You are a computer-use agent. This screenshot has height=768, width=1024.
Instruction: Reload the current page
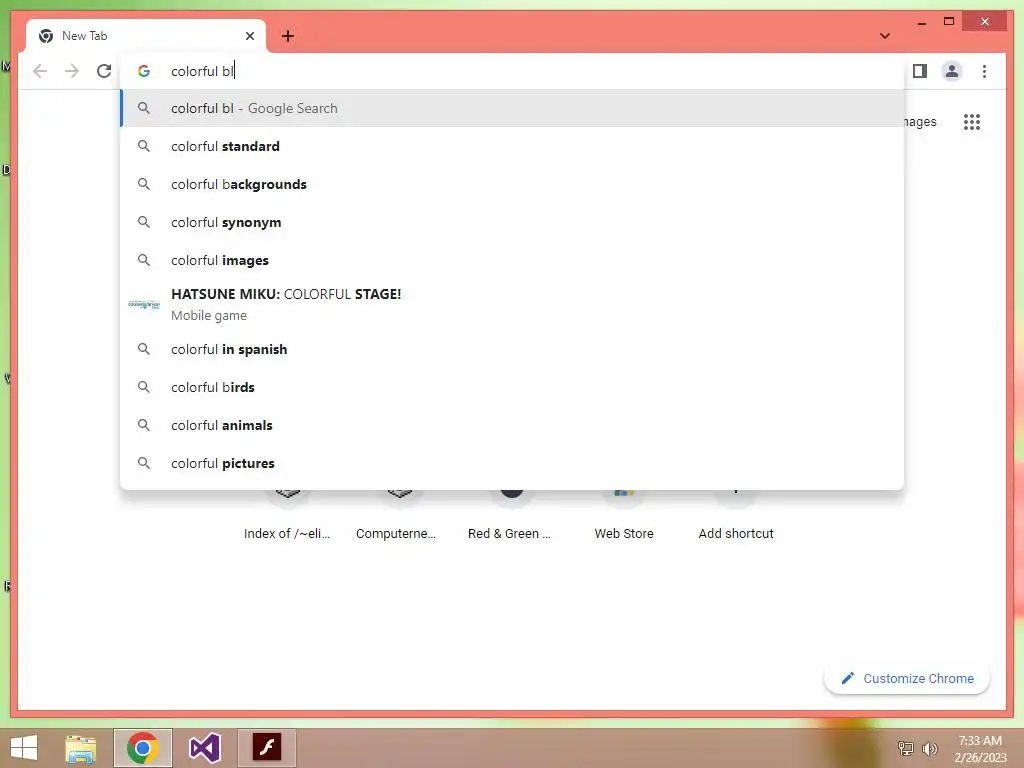coord(104,71)
